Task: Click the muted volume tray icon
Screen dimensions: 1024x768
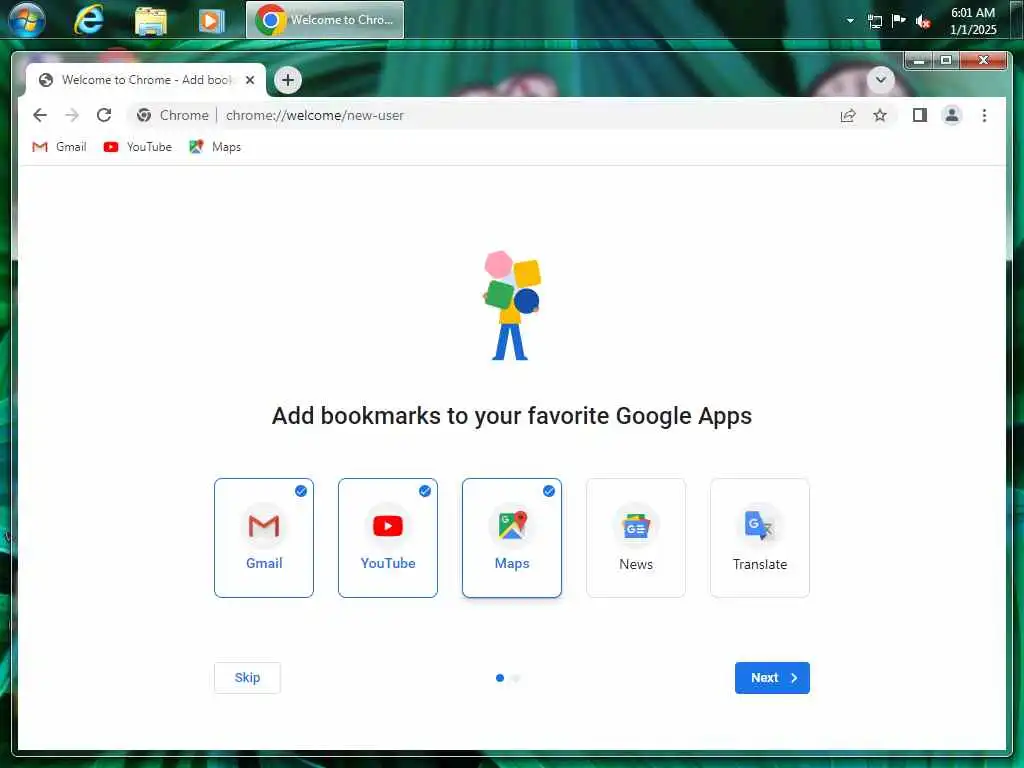Action: pos(922,21)
